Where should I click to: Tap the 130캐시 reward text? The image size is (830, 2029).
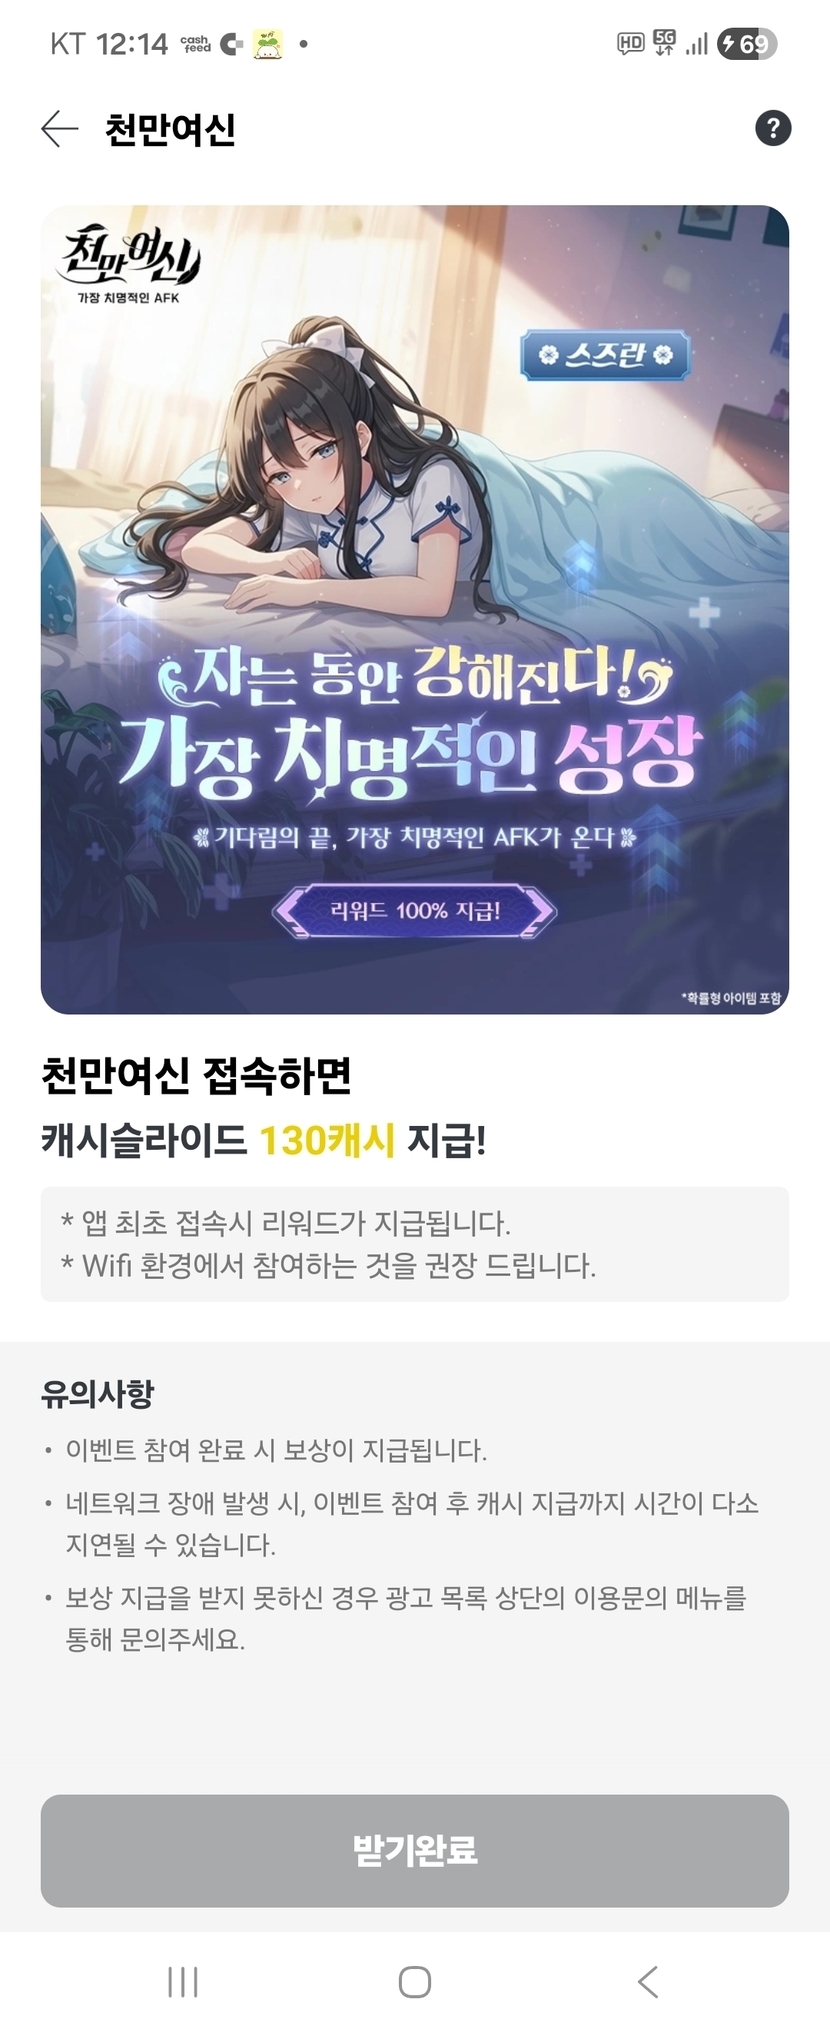click(327, 1139)
